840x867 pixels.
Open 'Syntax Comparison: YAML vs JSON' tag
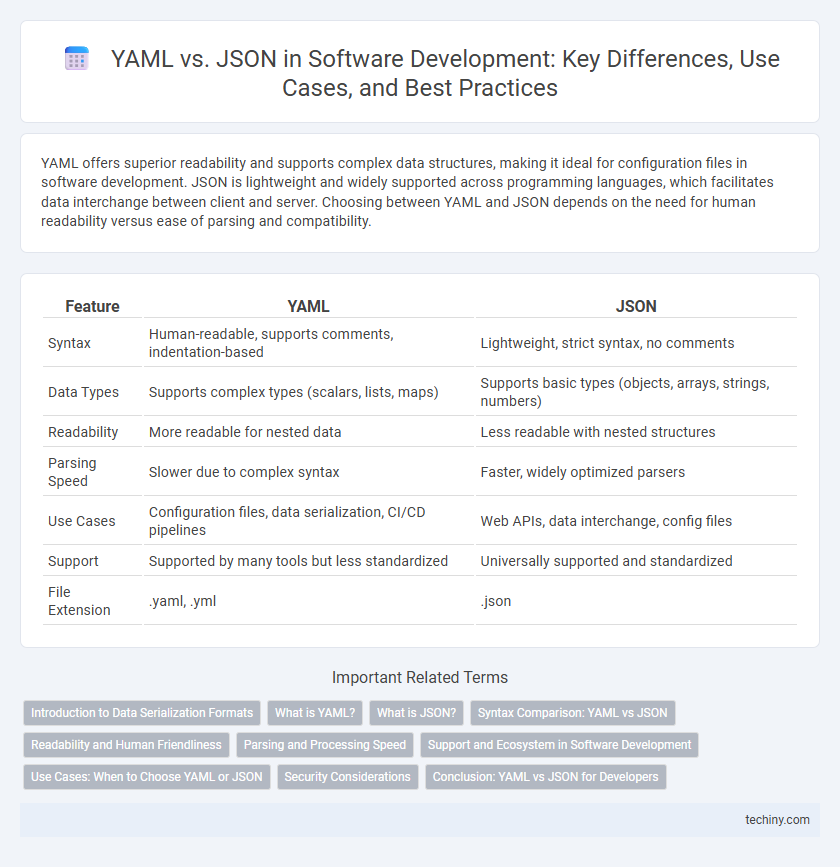click(x=572, y=713)
